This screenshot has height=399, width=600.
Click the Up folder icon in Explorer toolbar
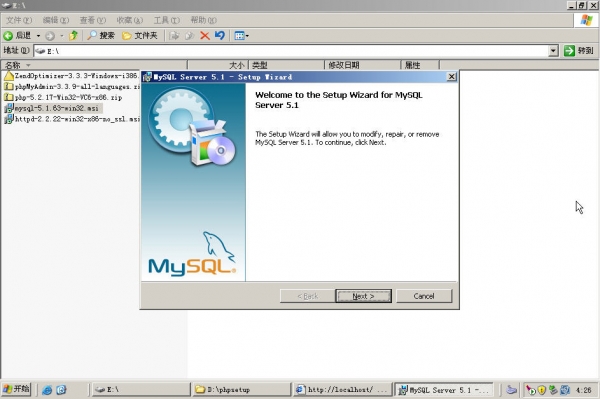point(73,36)
